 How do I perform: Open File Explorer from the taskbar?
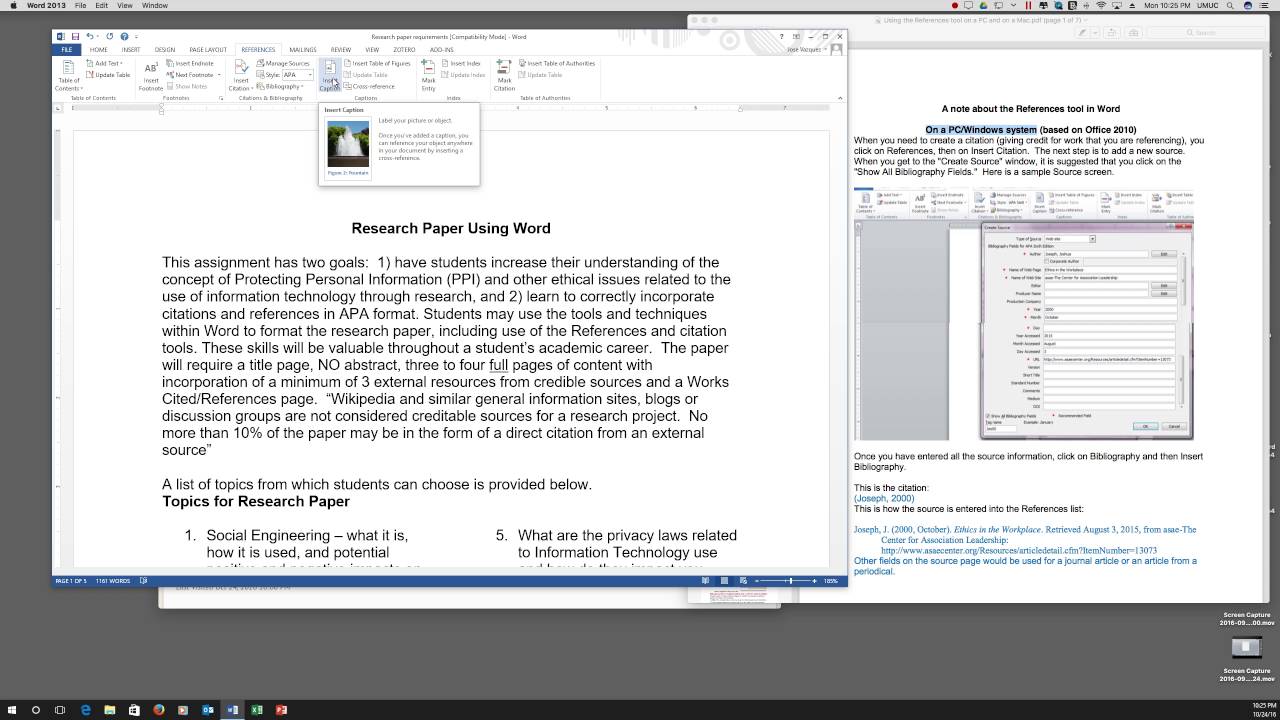click(110, 710)
